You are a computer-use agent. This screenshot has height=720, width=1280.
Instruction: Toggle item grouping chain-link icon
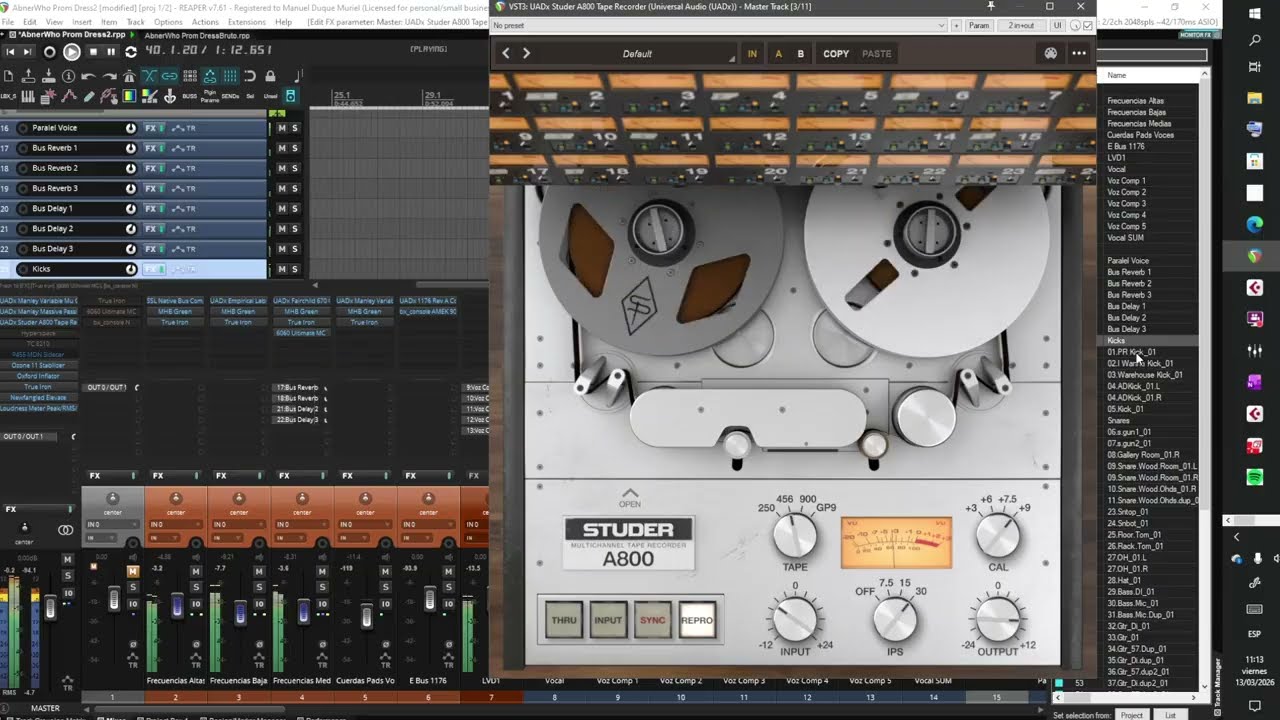tap(169, 76)
